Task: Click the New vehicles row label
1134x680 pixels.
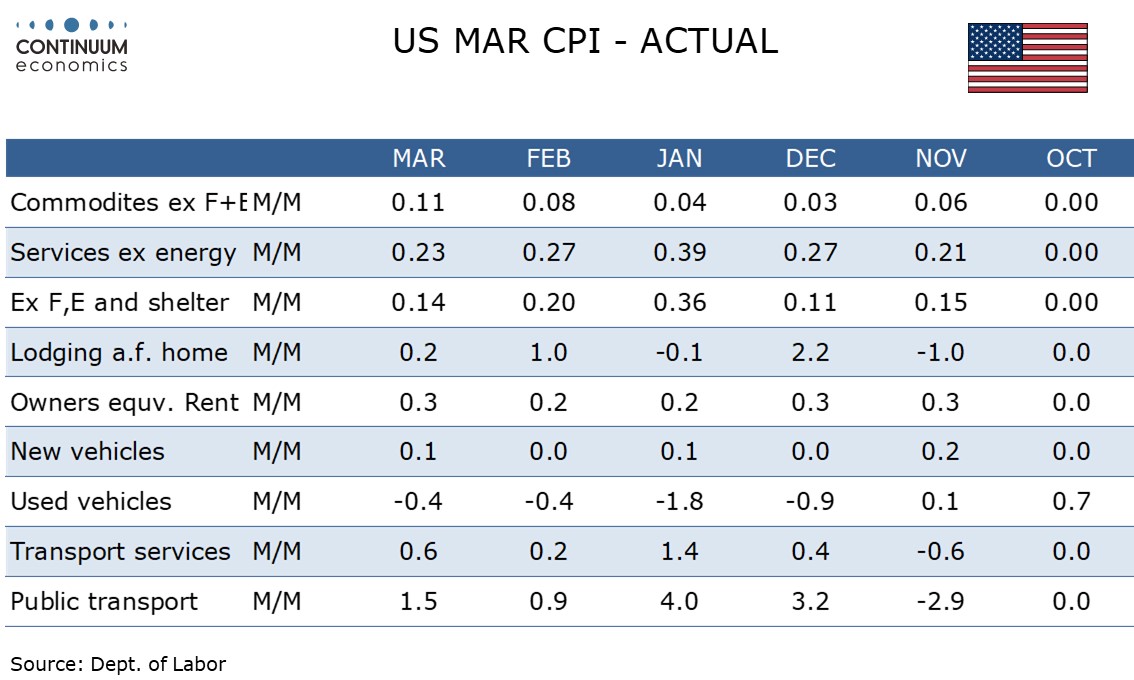Action: (x=87, y=452)
